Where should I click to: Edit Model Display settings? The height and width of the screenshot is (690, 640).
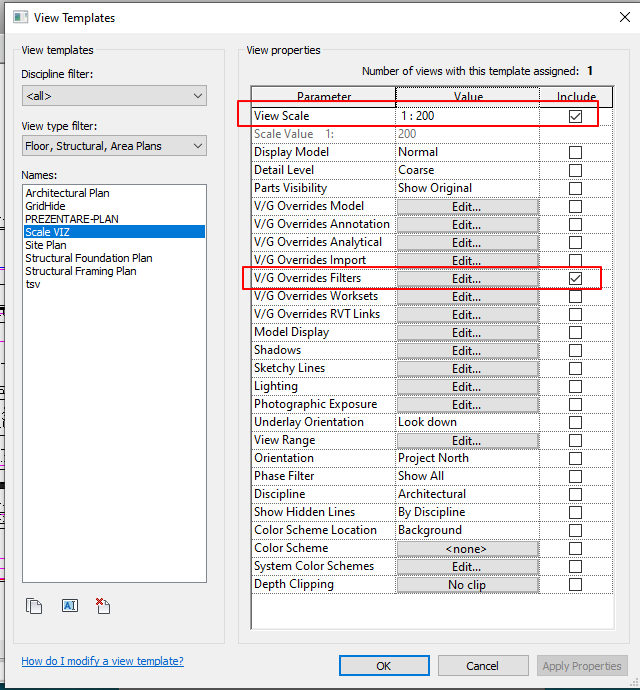(467, 333)
